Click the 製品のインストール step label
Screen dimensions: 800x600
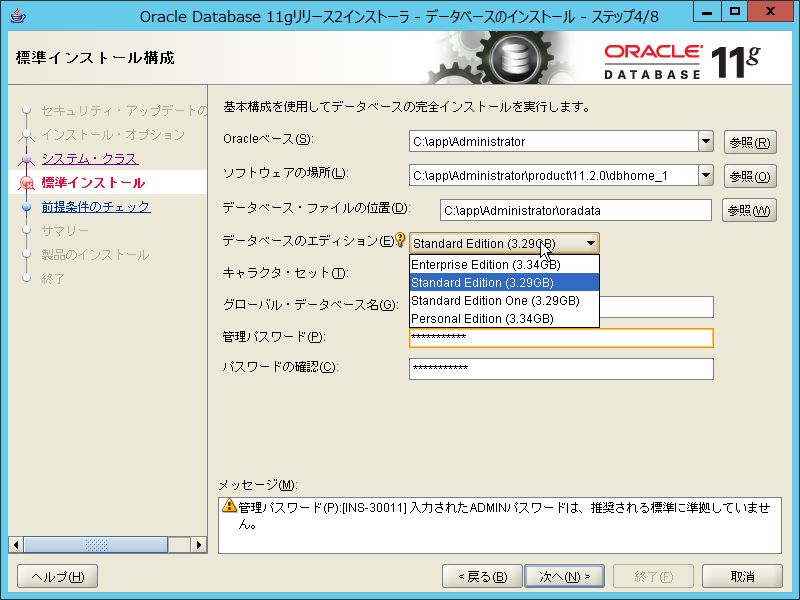(x=95, y=255)
